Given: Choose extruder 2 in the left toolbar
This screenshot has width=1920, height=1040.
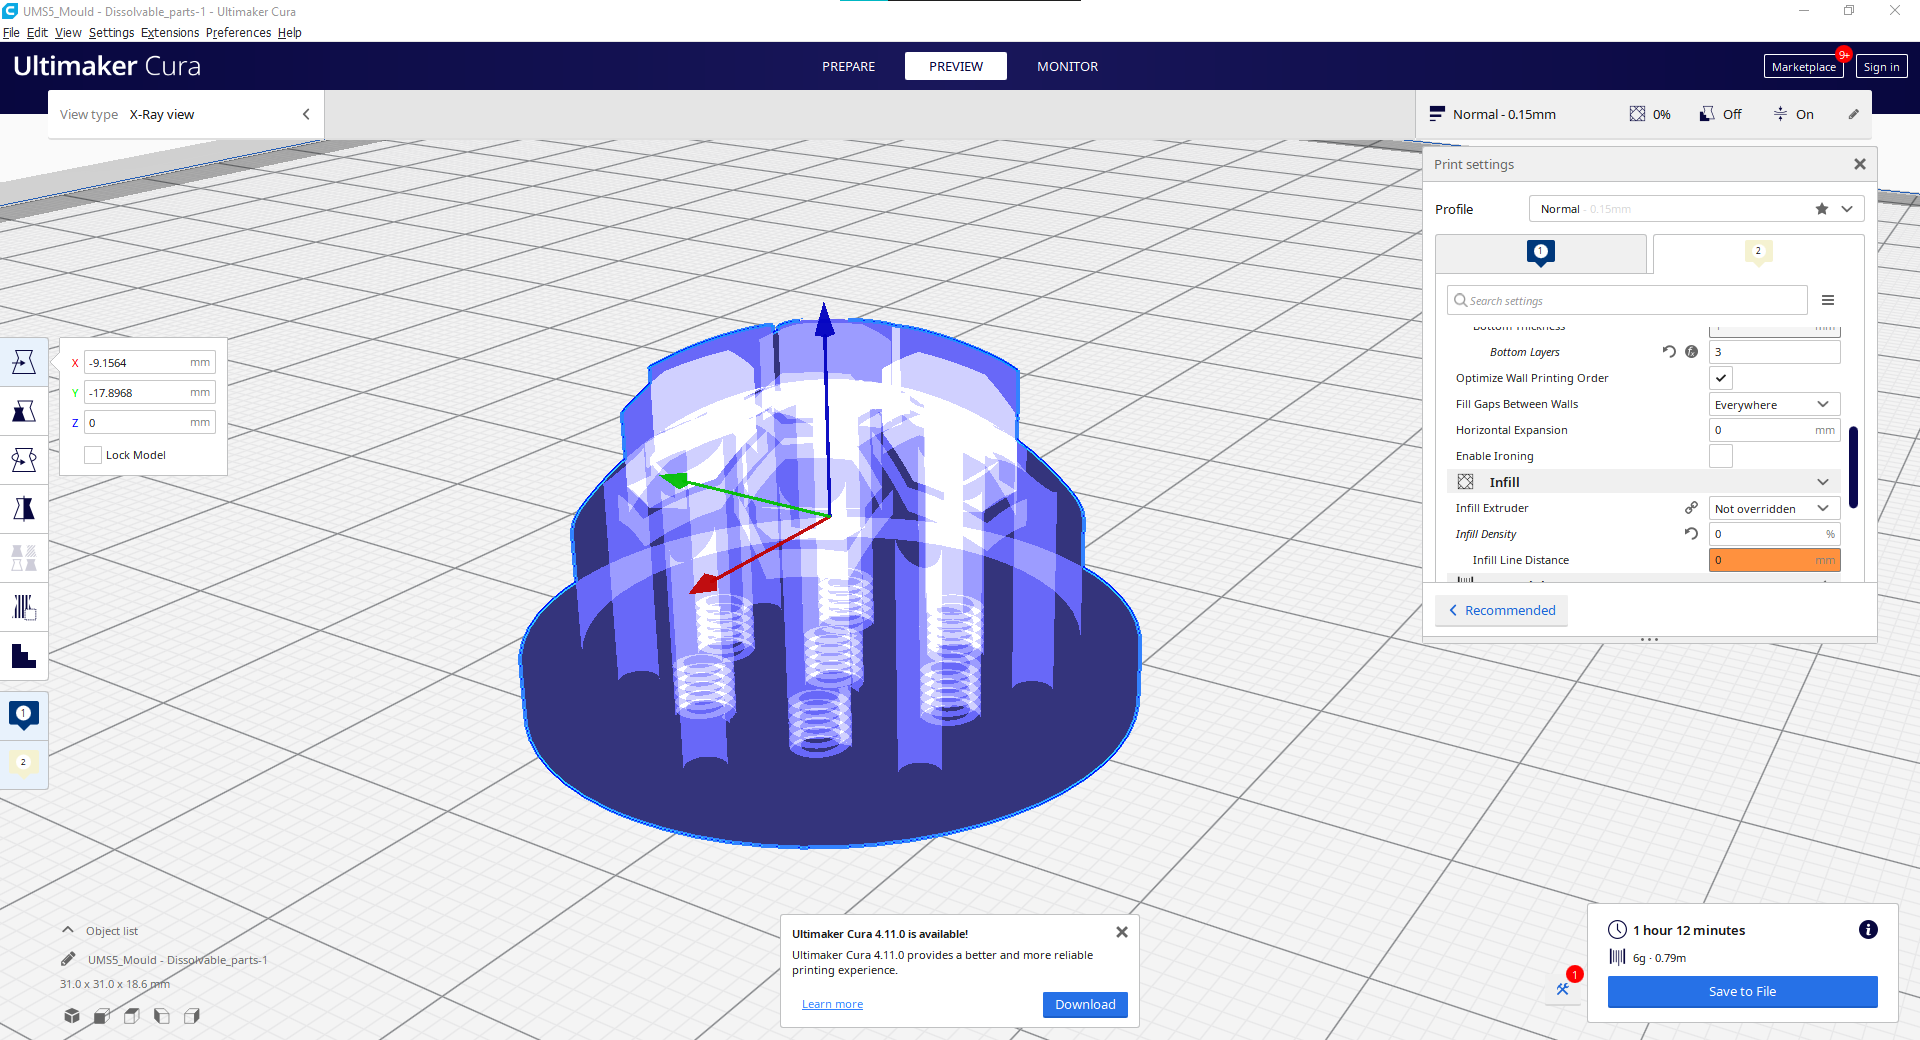Looking at the screenshot, I should (24, 764).
